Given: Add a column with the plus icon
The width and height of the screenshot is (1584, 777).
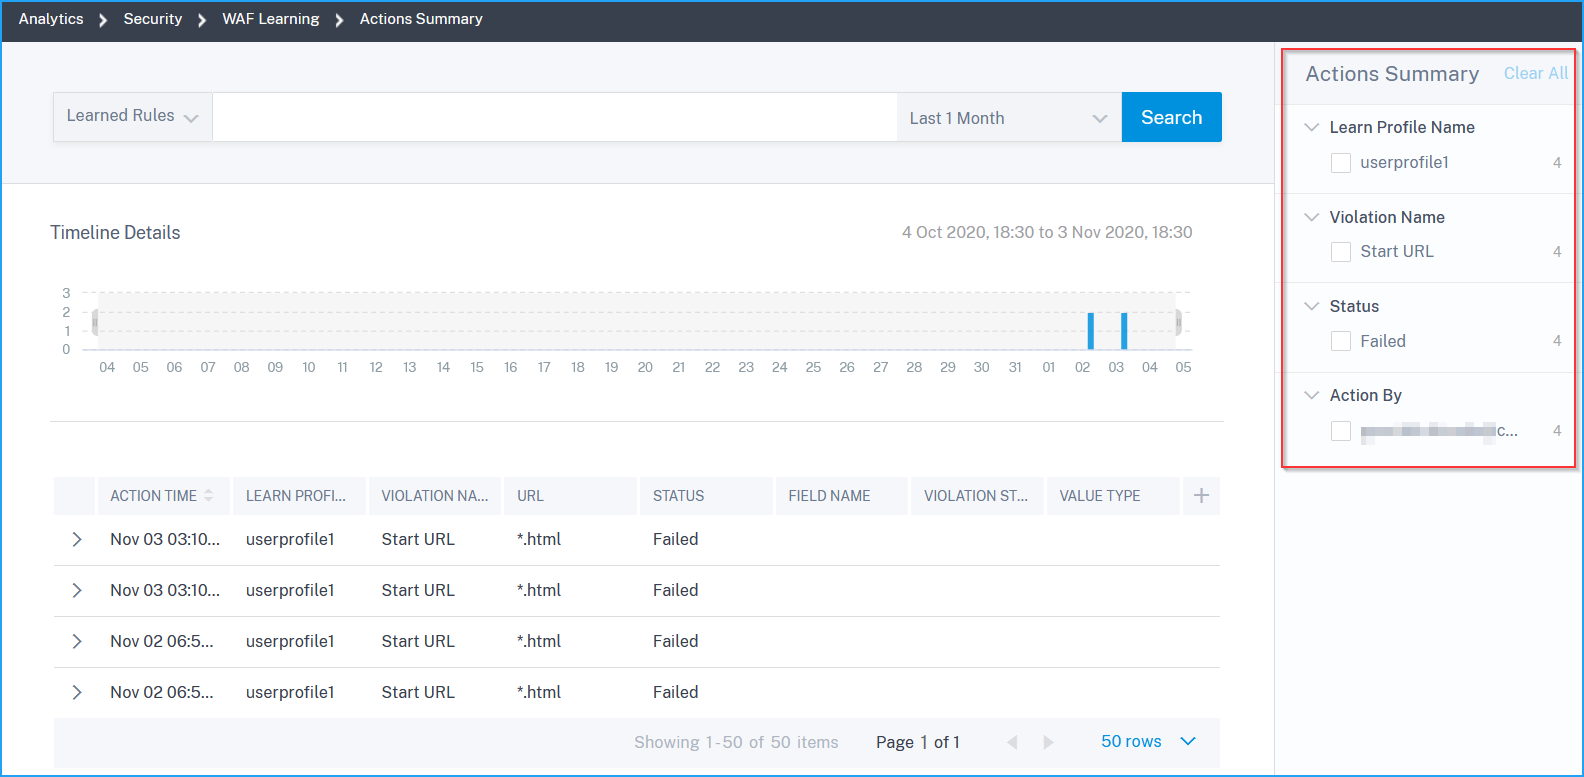Looking at the screenshot, I should click(1201, 496).
